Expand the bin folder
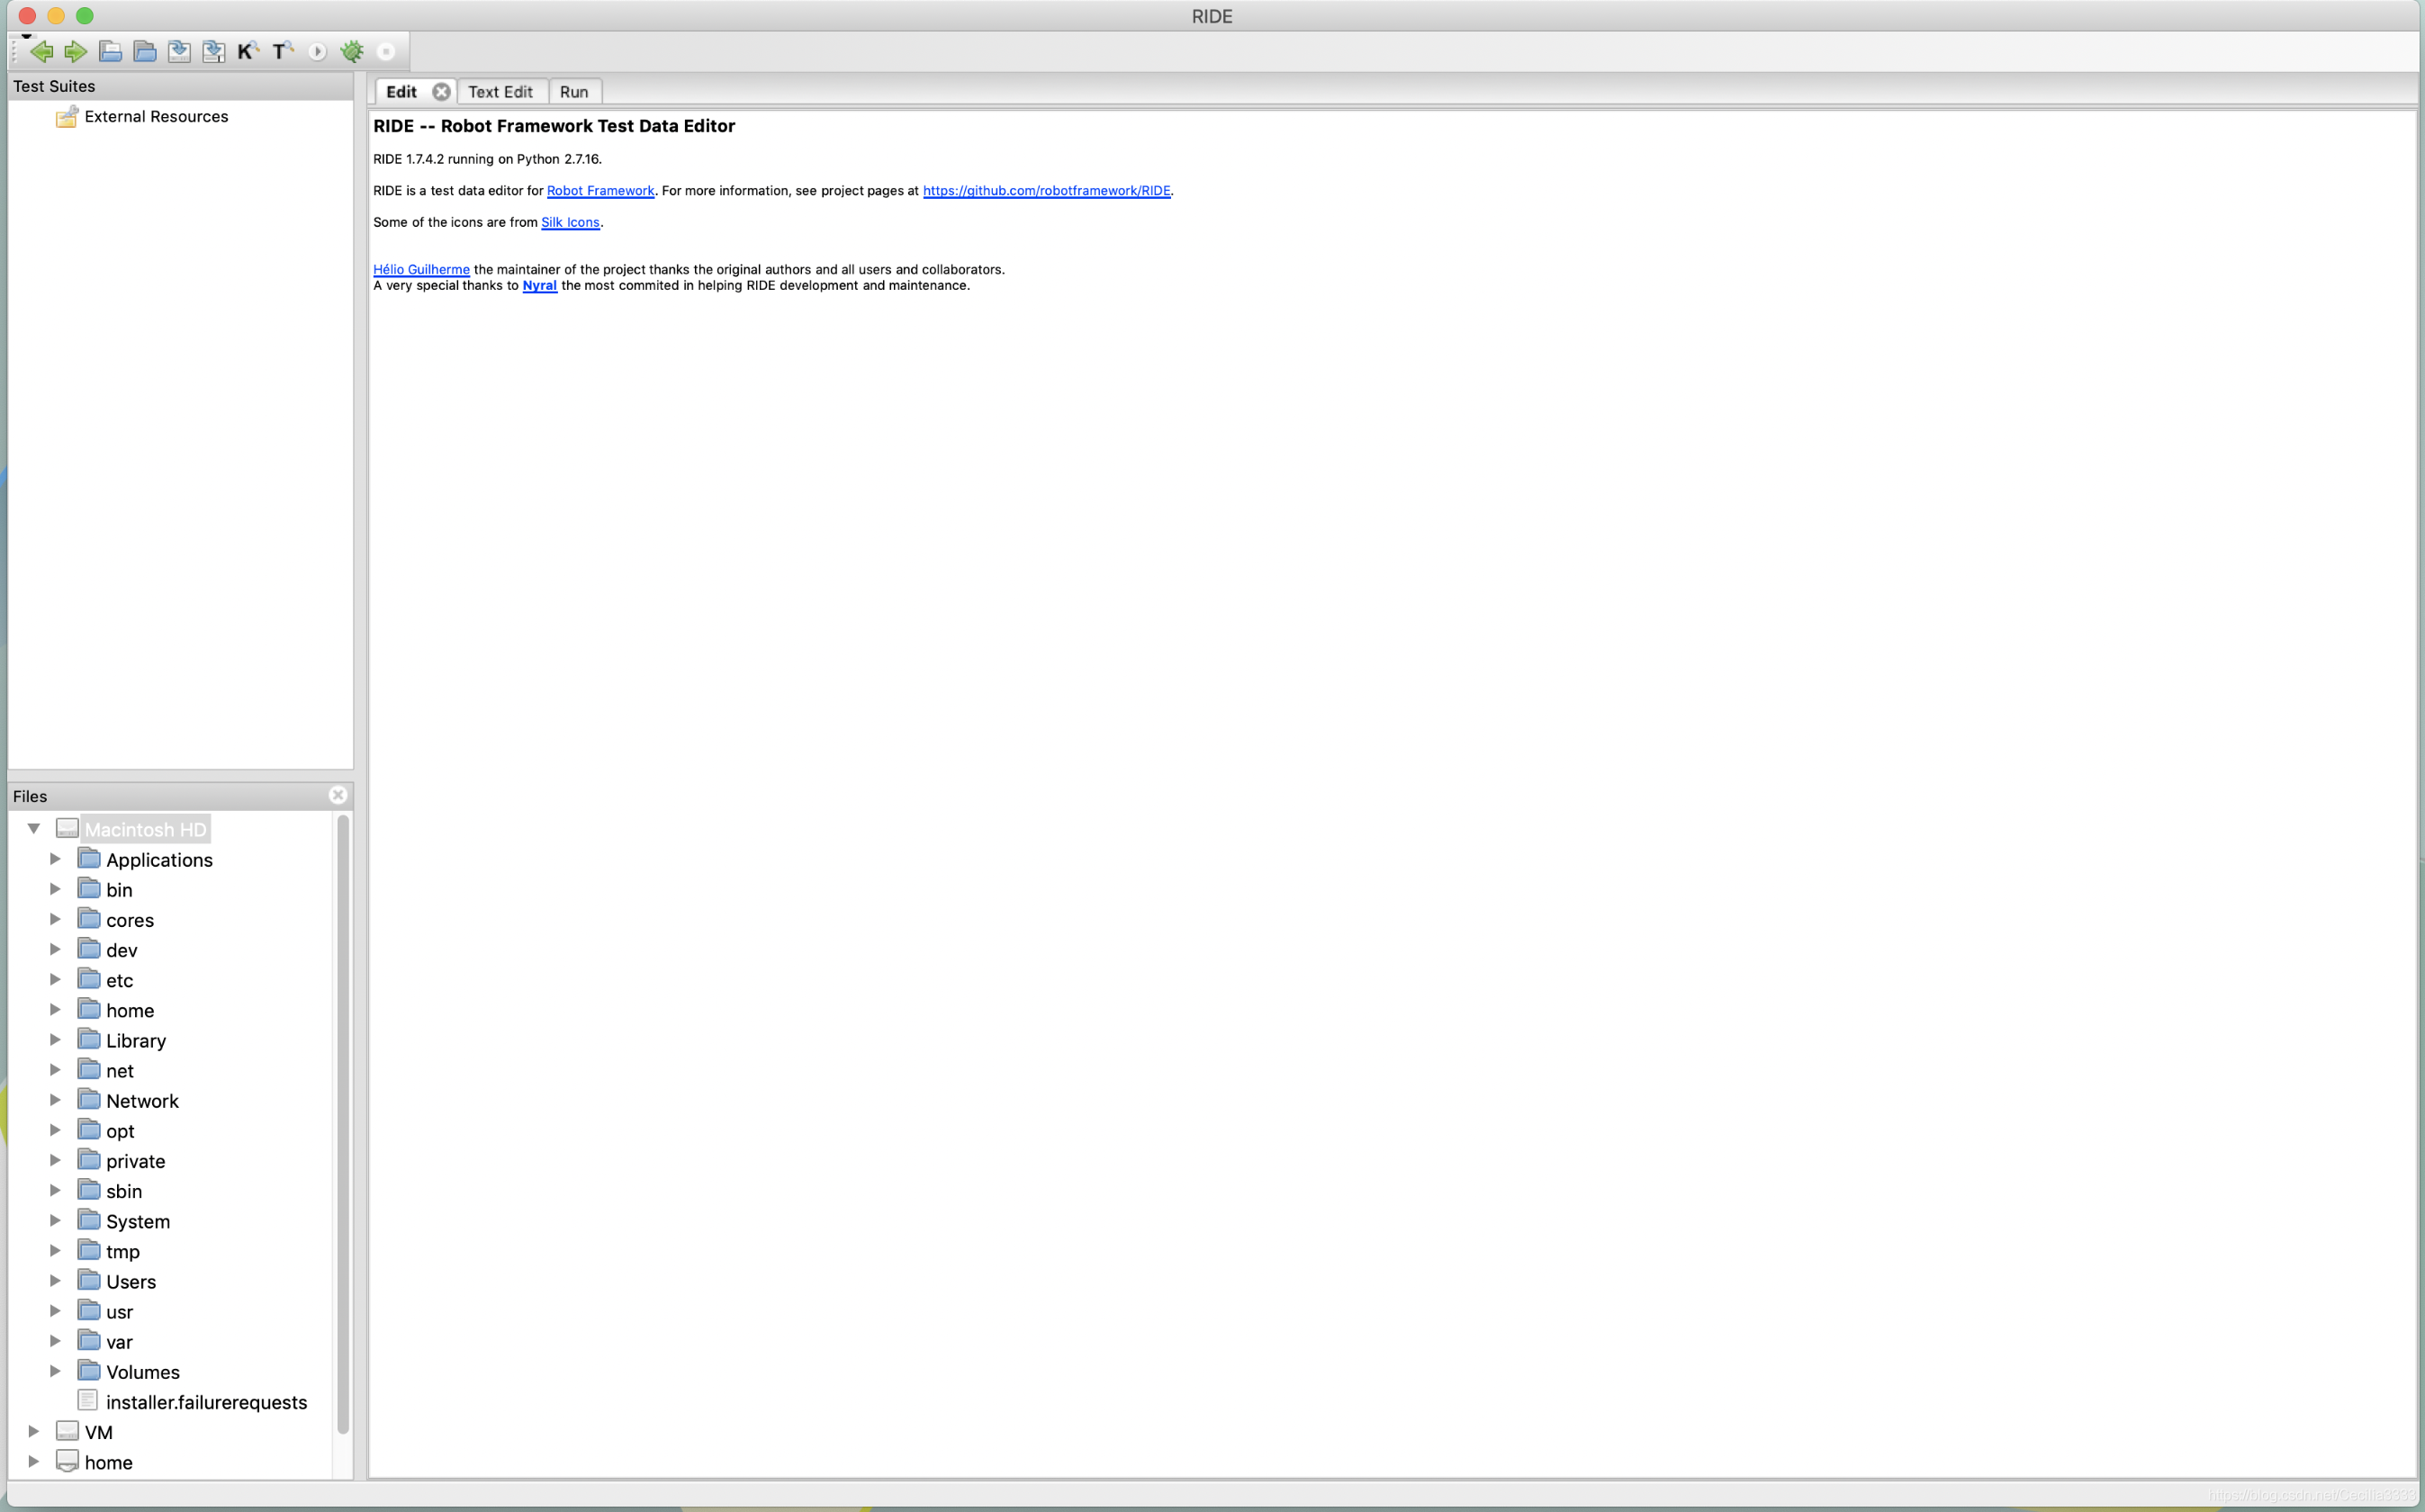 [x=56, y=889]
